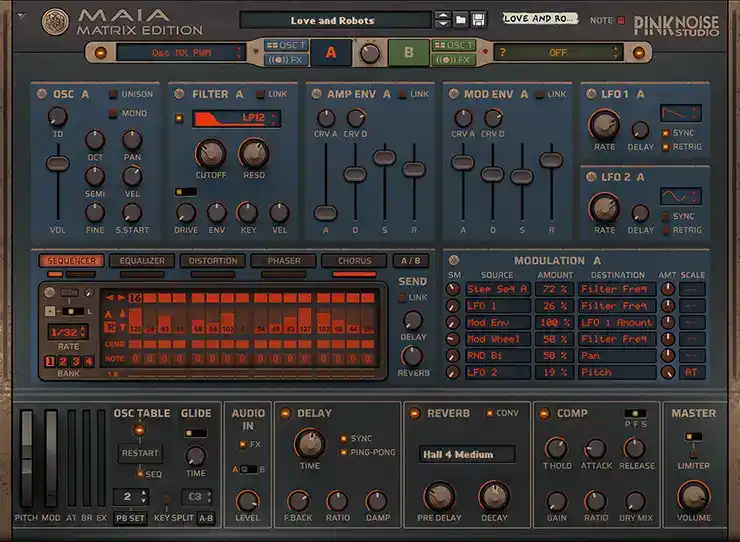Open the Step Seq A modulation source
The height and width of the screenshot is (542, 740).
(x=498, y=289)
